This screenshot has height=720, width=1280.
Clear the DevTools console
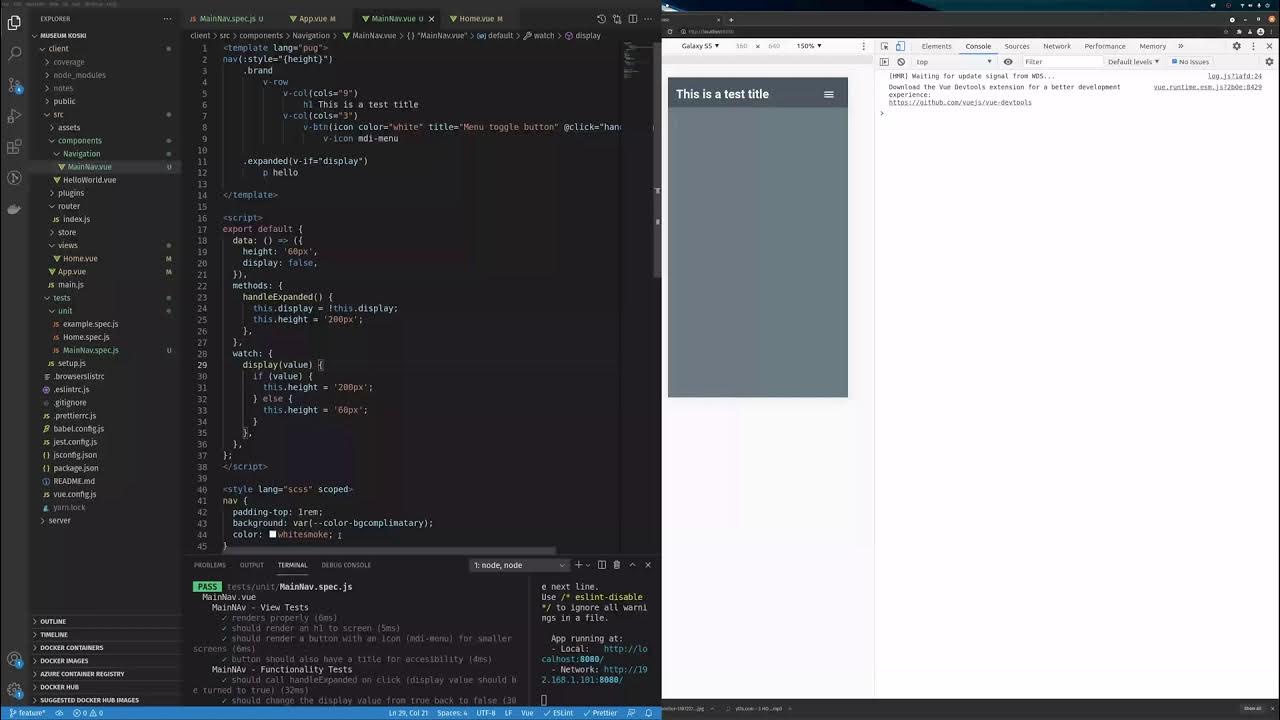point(901,62)
